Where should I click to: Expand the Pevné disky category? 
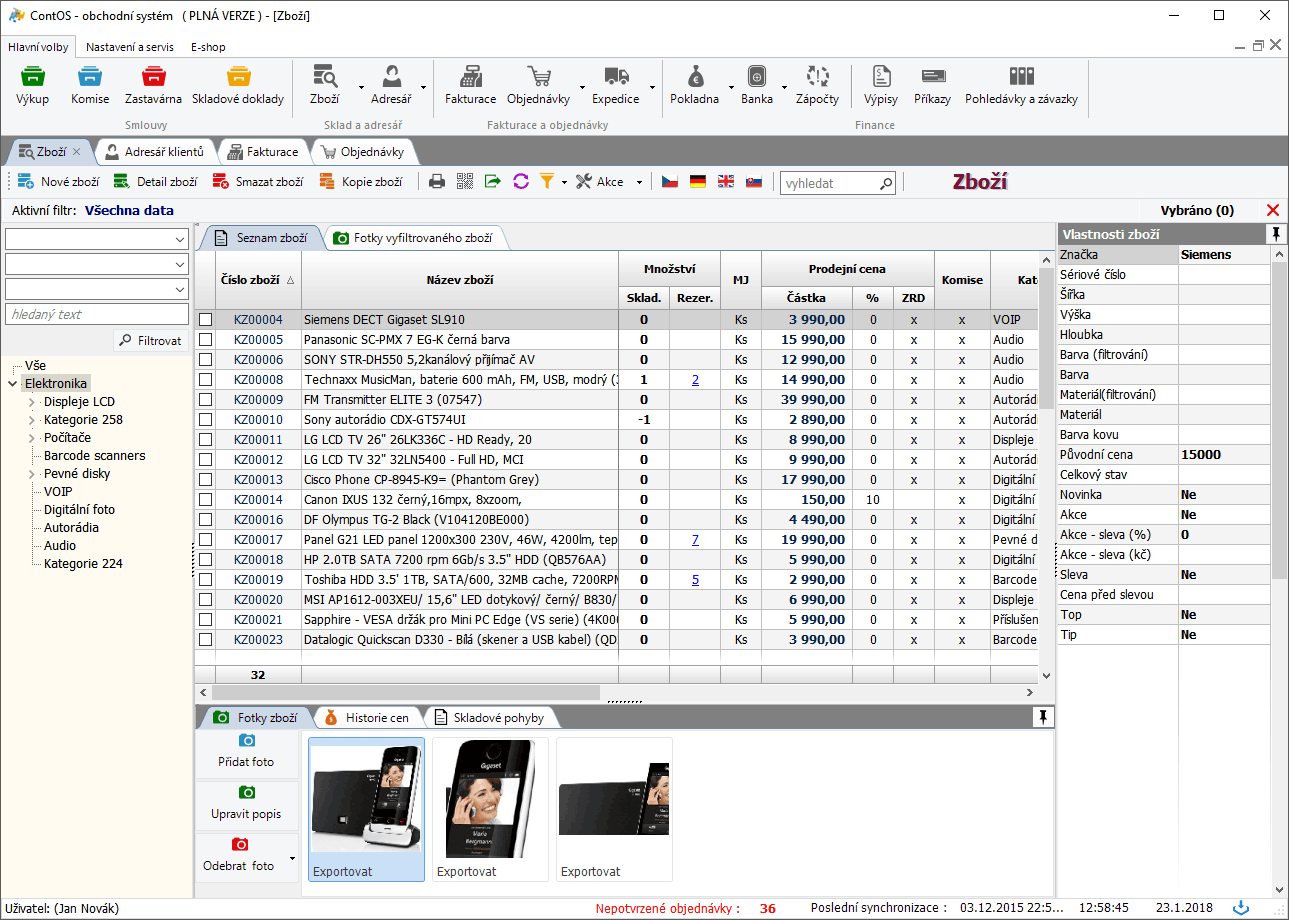31,474
